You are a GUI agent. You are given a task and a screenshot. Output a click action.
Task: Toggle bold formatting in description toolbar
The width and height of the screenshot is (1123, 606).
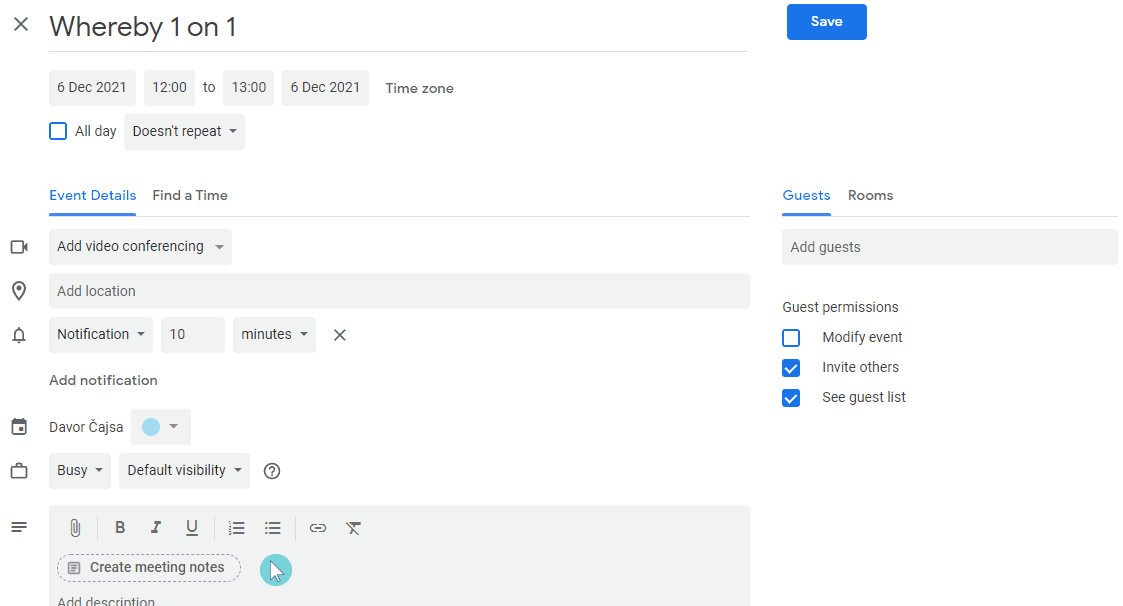pos(120,528)
